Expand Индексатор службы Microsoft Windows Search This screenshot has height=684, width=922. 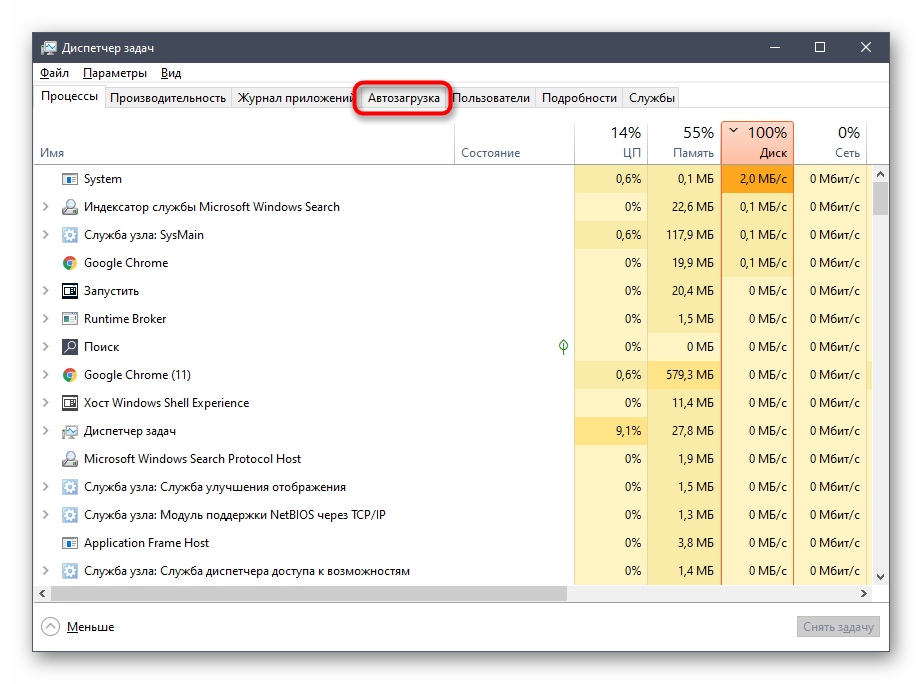click(45, 207)
